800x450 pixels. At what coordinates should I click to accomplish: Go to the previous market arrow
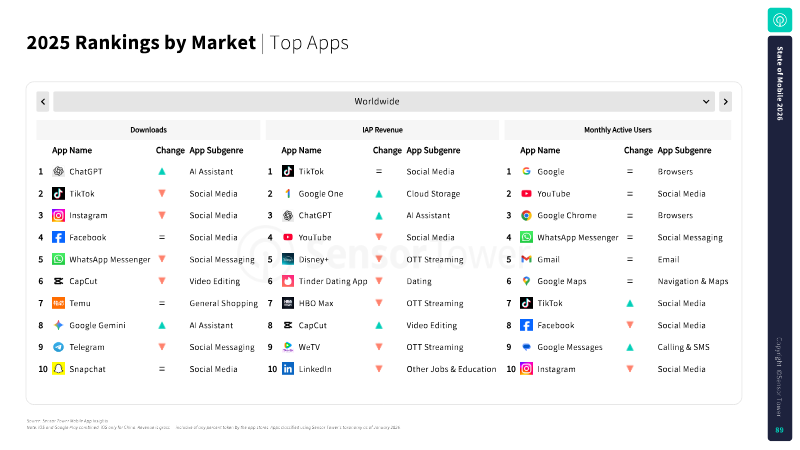click(x=43, y=101)
